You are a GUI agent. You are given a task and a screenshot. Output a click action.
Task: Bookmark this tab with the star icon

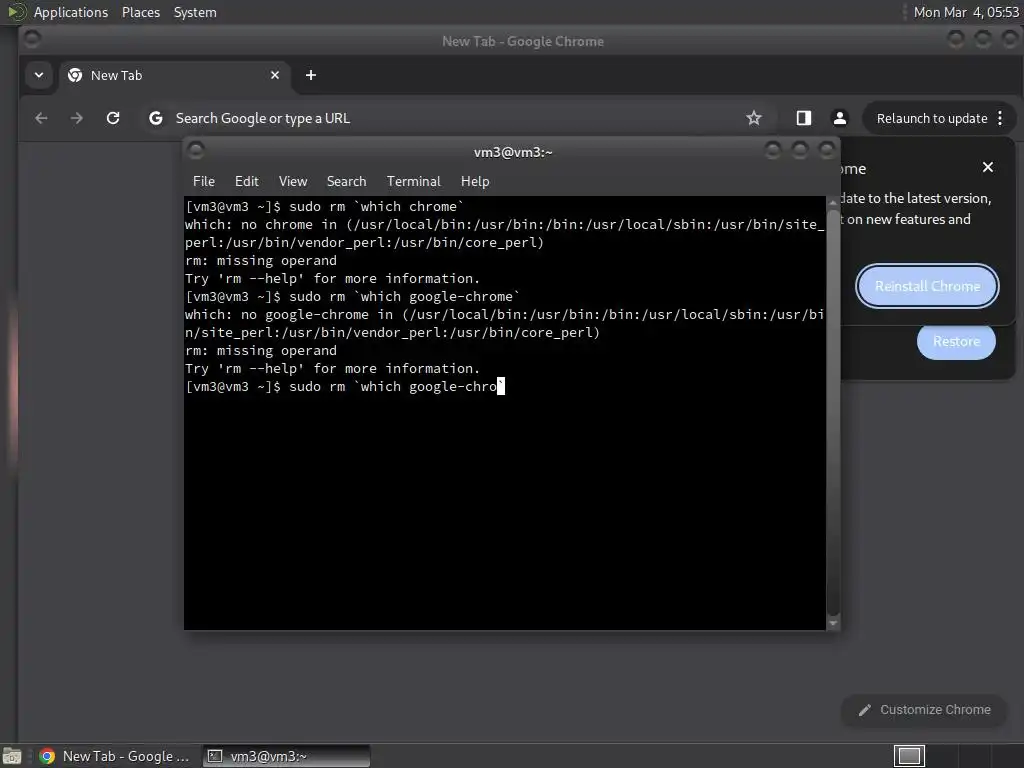click(754, 118)
